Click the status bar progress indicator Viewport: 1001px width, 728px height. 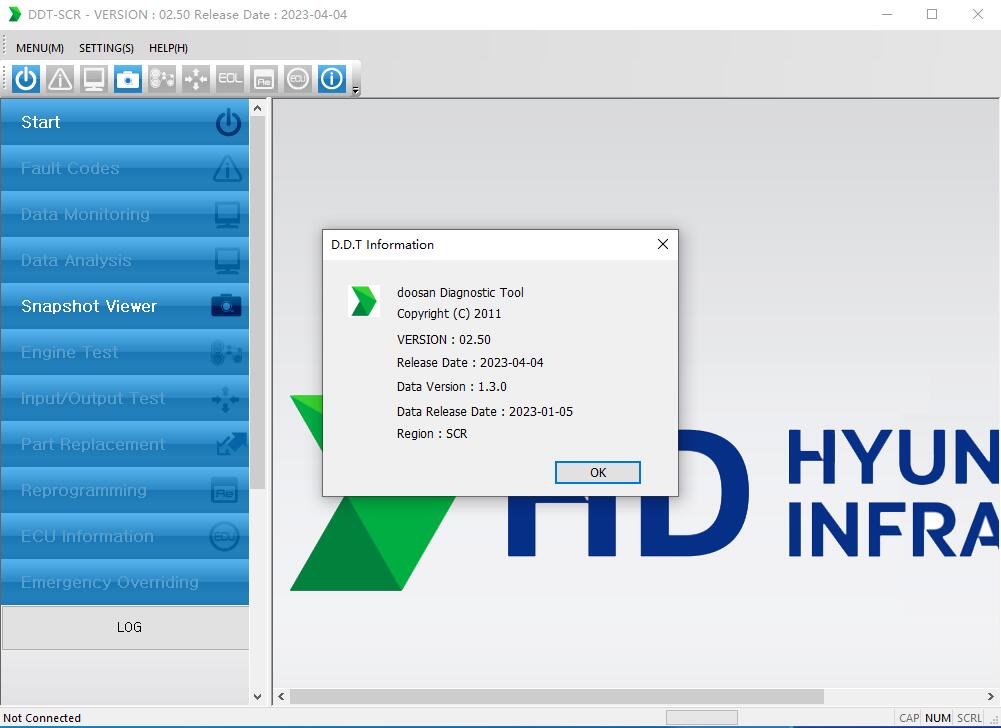pyautogui.click(x=702, y=718)
